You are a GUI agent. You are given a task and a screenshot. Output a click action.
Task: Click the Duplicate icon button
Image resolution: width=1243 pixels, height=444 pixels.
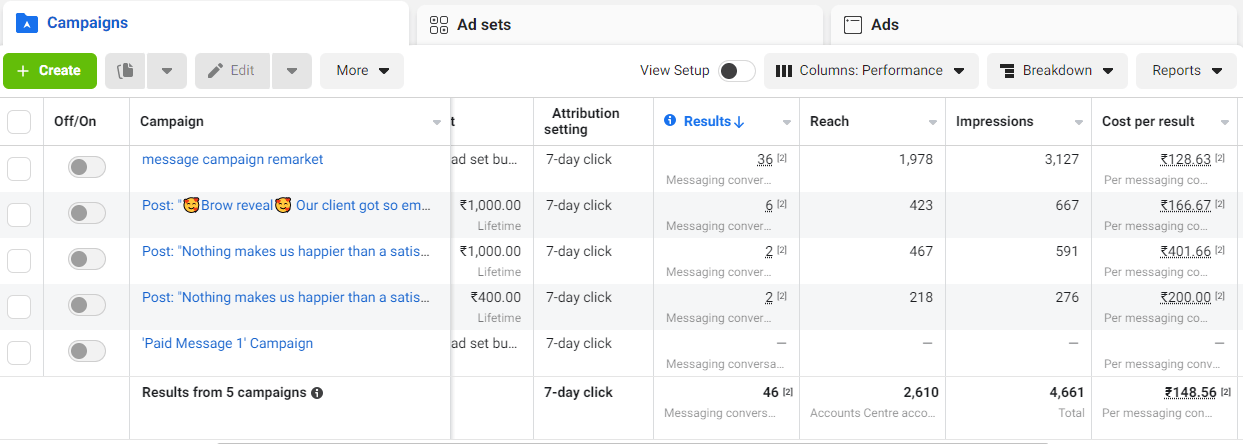pyautogui.click(x=125, y=71)
